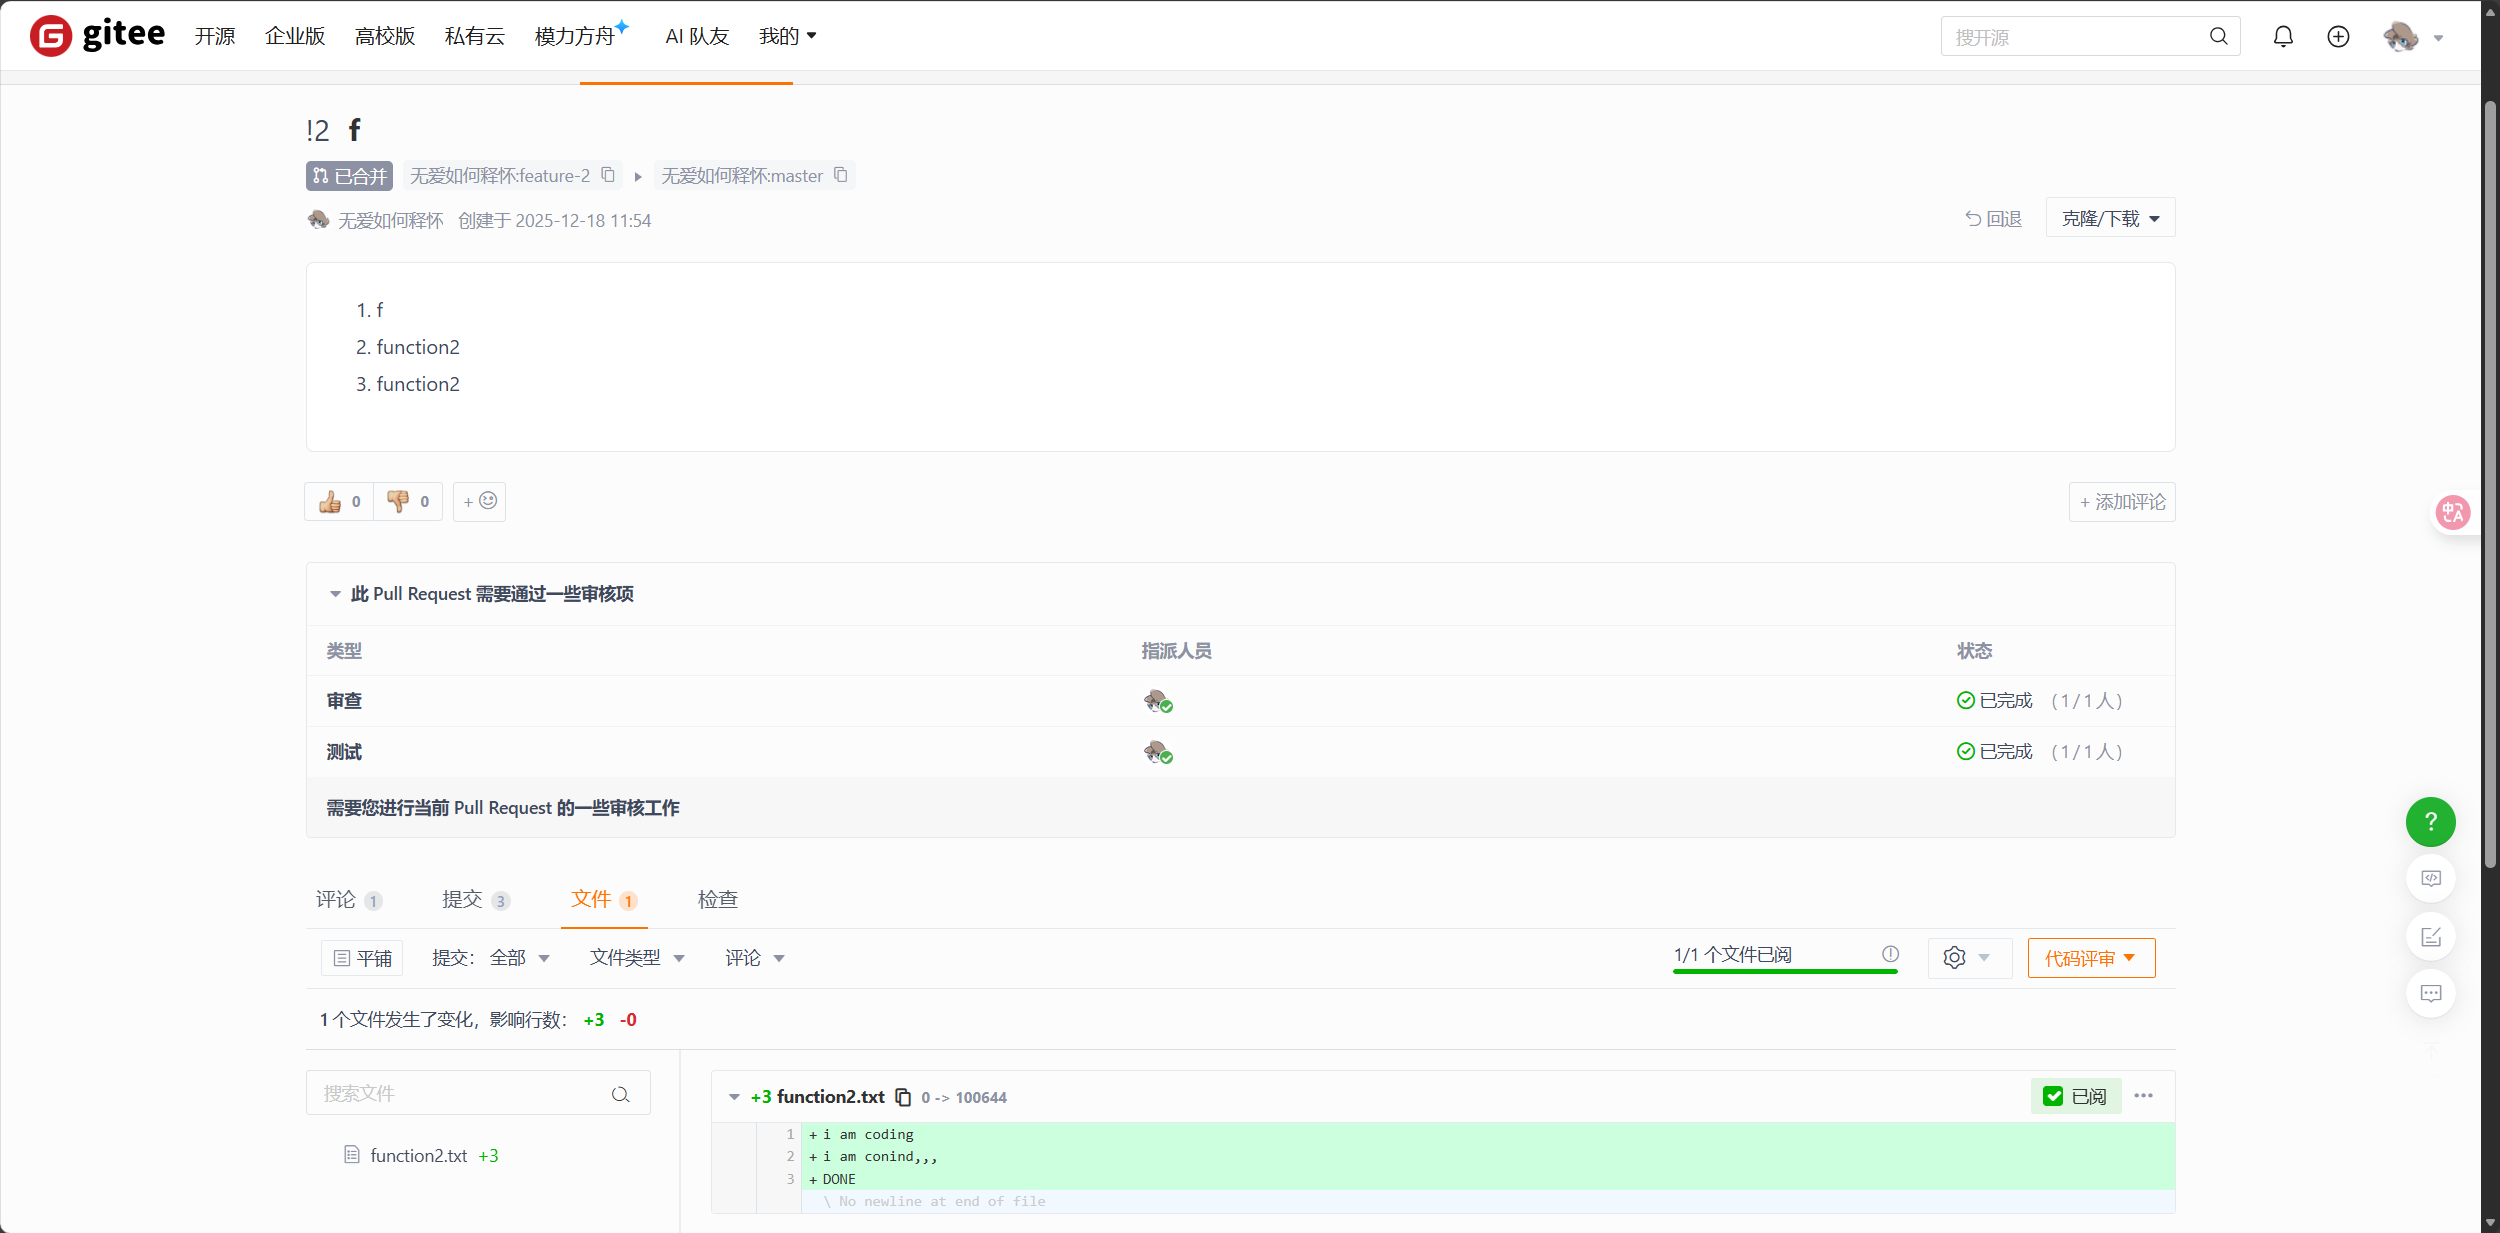Click the notification bell icon
Viewport: 2500px width, 1233px height.
2283,37
